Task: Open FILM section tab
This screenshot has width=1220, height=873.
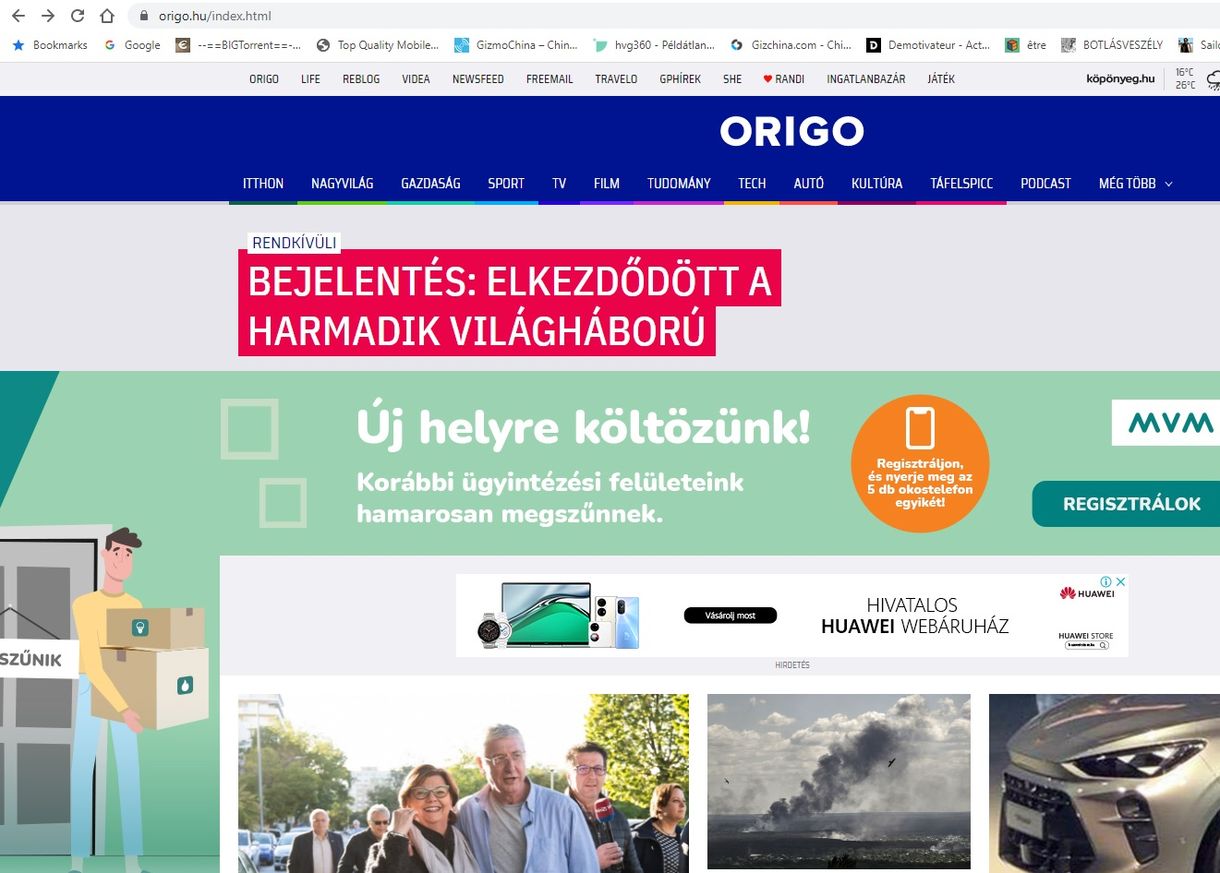Action: (x=607, y=183)
